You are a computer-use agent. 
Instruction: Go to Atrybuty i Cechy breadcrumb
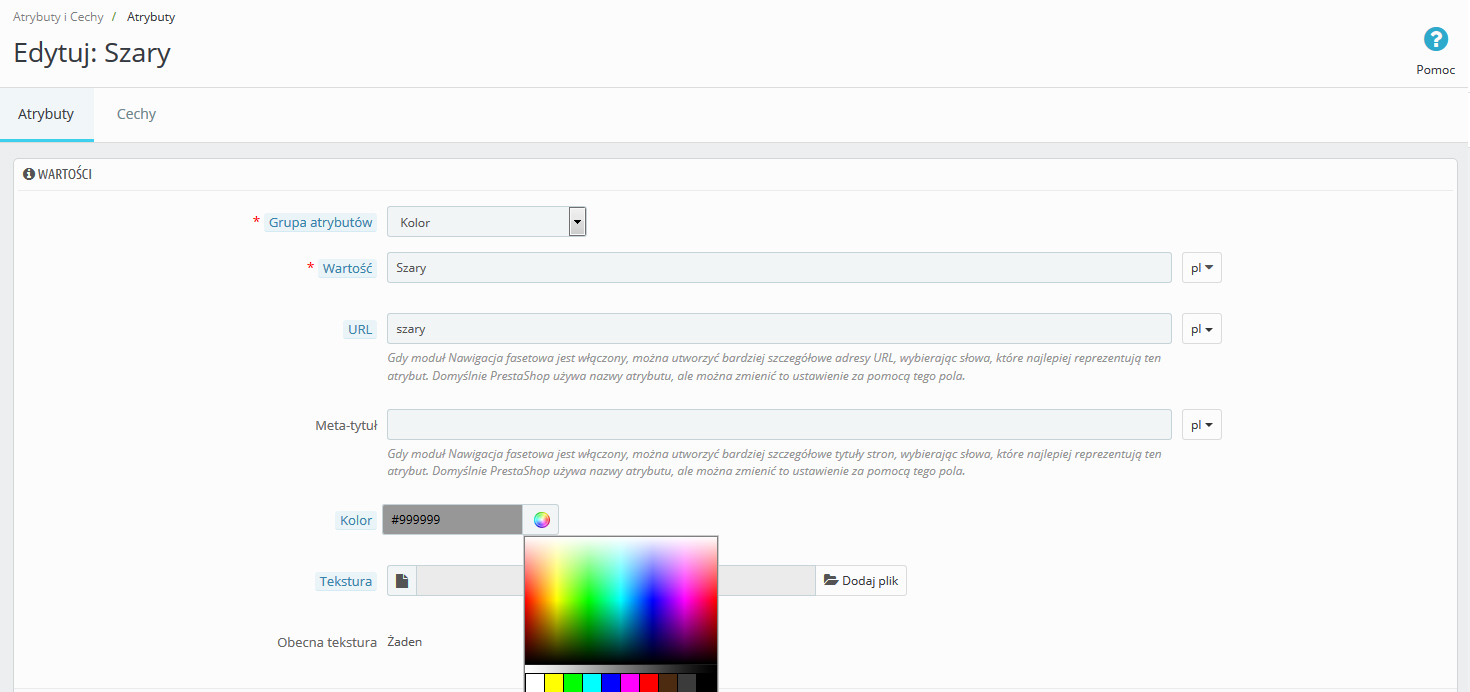point(58,17)
